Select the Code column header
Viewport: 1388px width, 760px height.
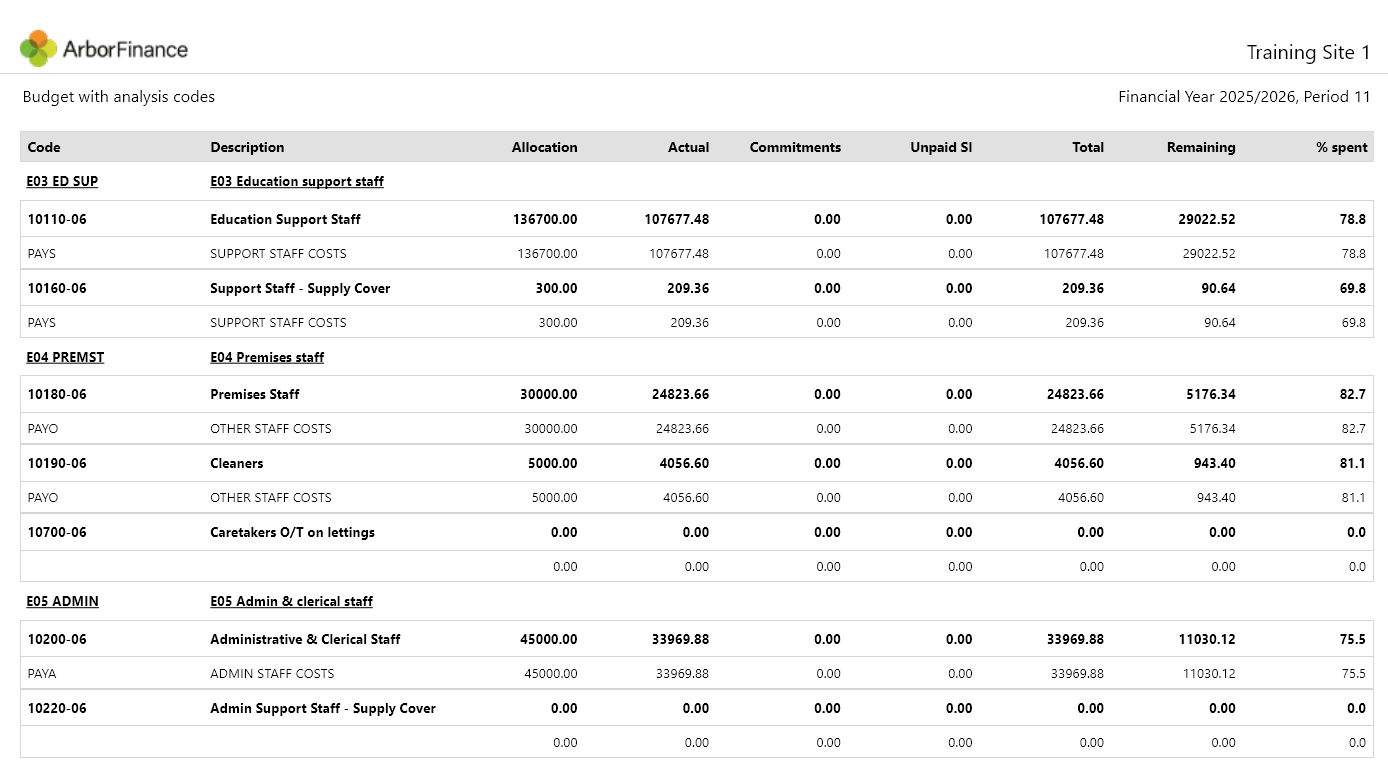pyautogui.click(x=44, y=147)
